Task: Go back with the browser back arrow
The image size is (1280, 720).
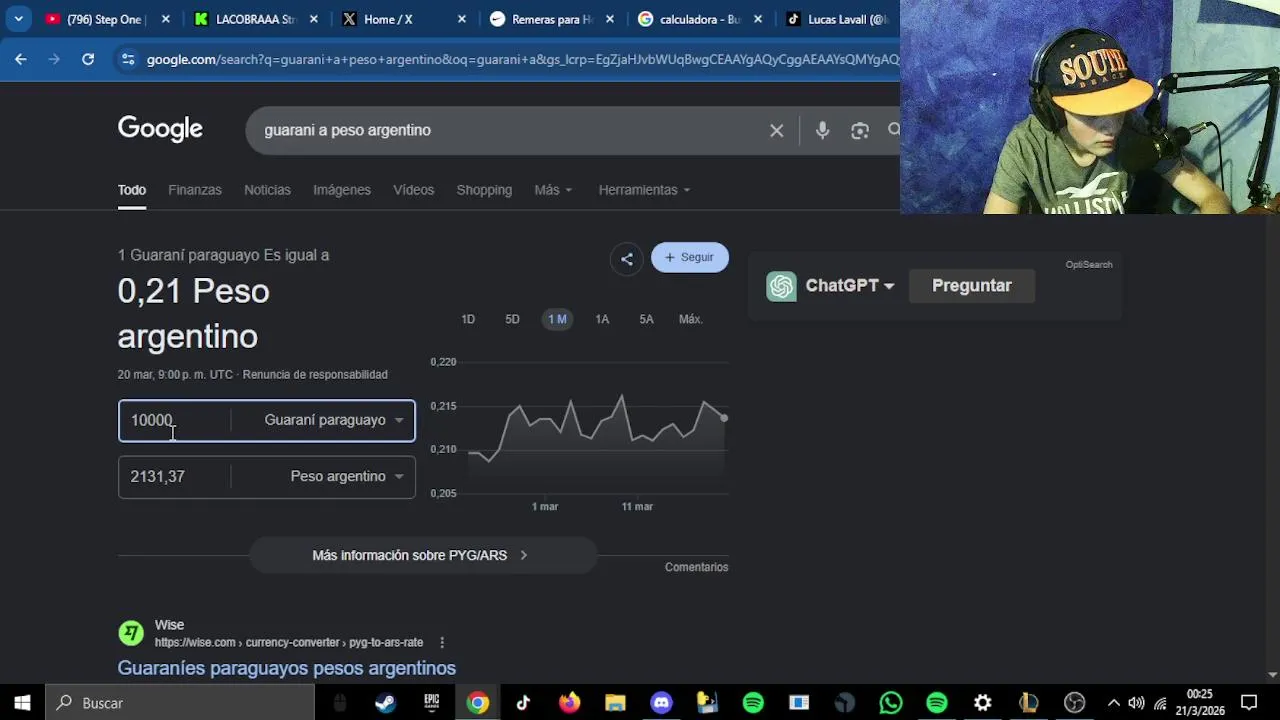Action: 21,59
